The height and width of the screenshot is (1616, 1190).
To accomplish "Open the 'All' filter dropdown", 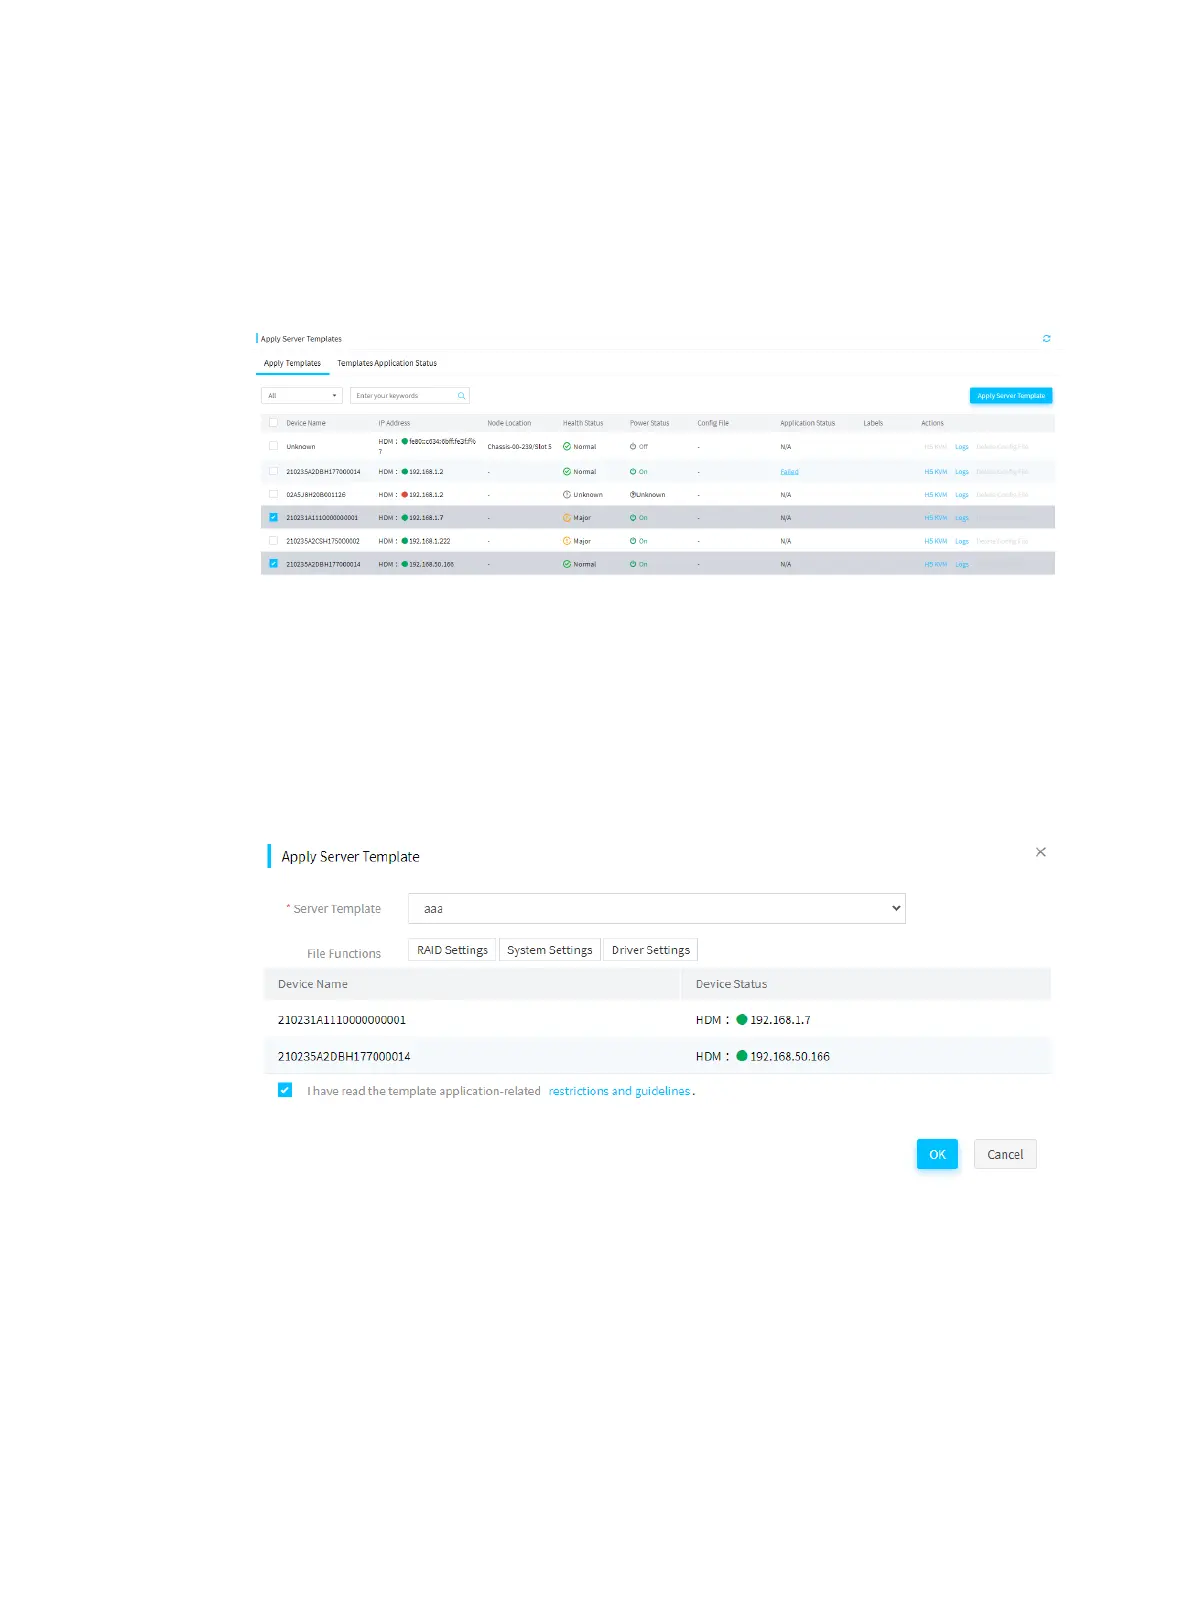I will (x=302, y=396).
